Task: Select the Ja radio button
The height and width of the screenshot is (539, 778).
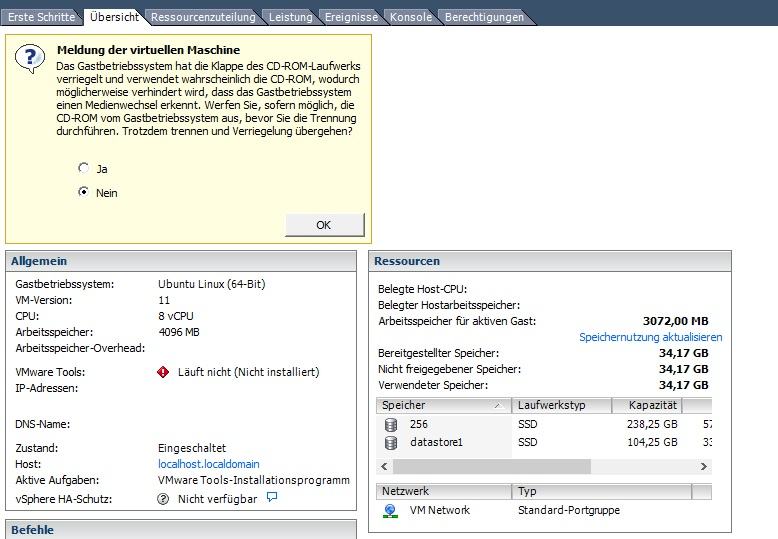Action: 83,168
